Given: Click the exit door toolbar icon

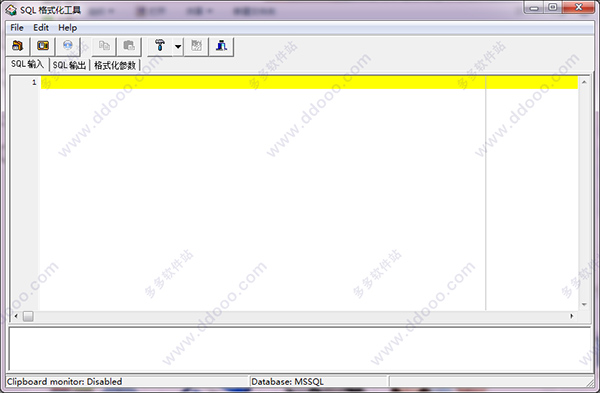Looking at the screenshot, I should click(x=222, y=46).
